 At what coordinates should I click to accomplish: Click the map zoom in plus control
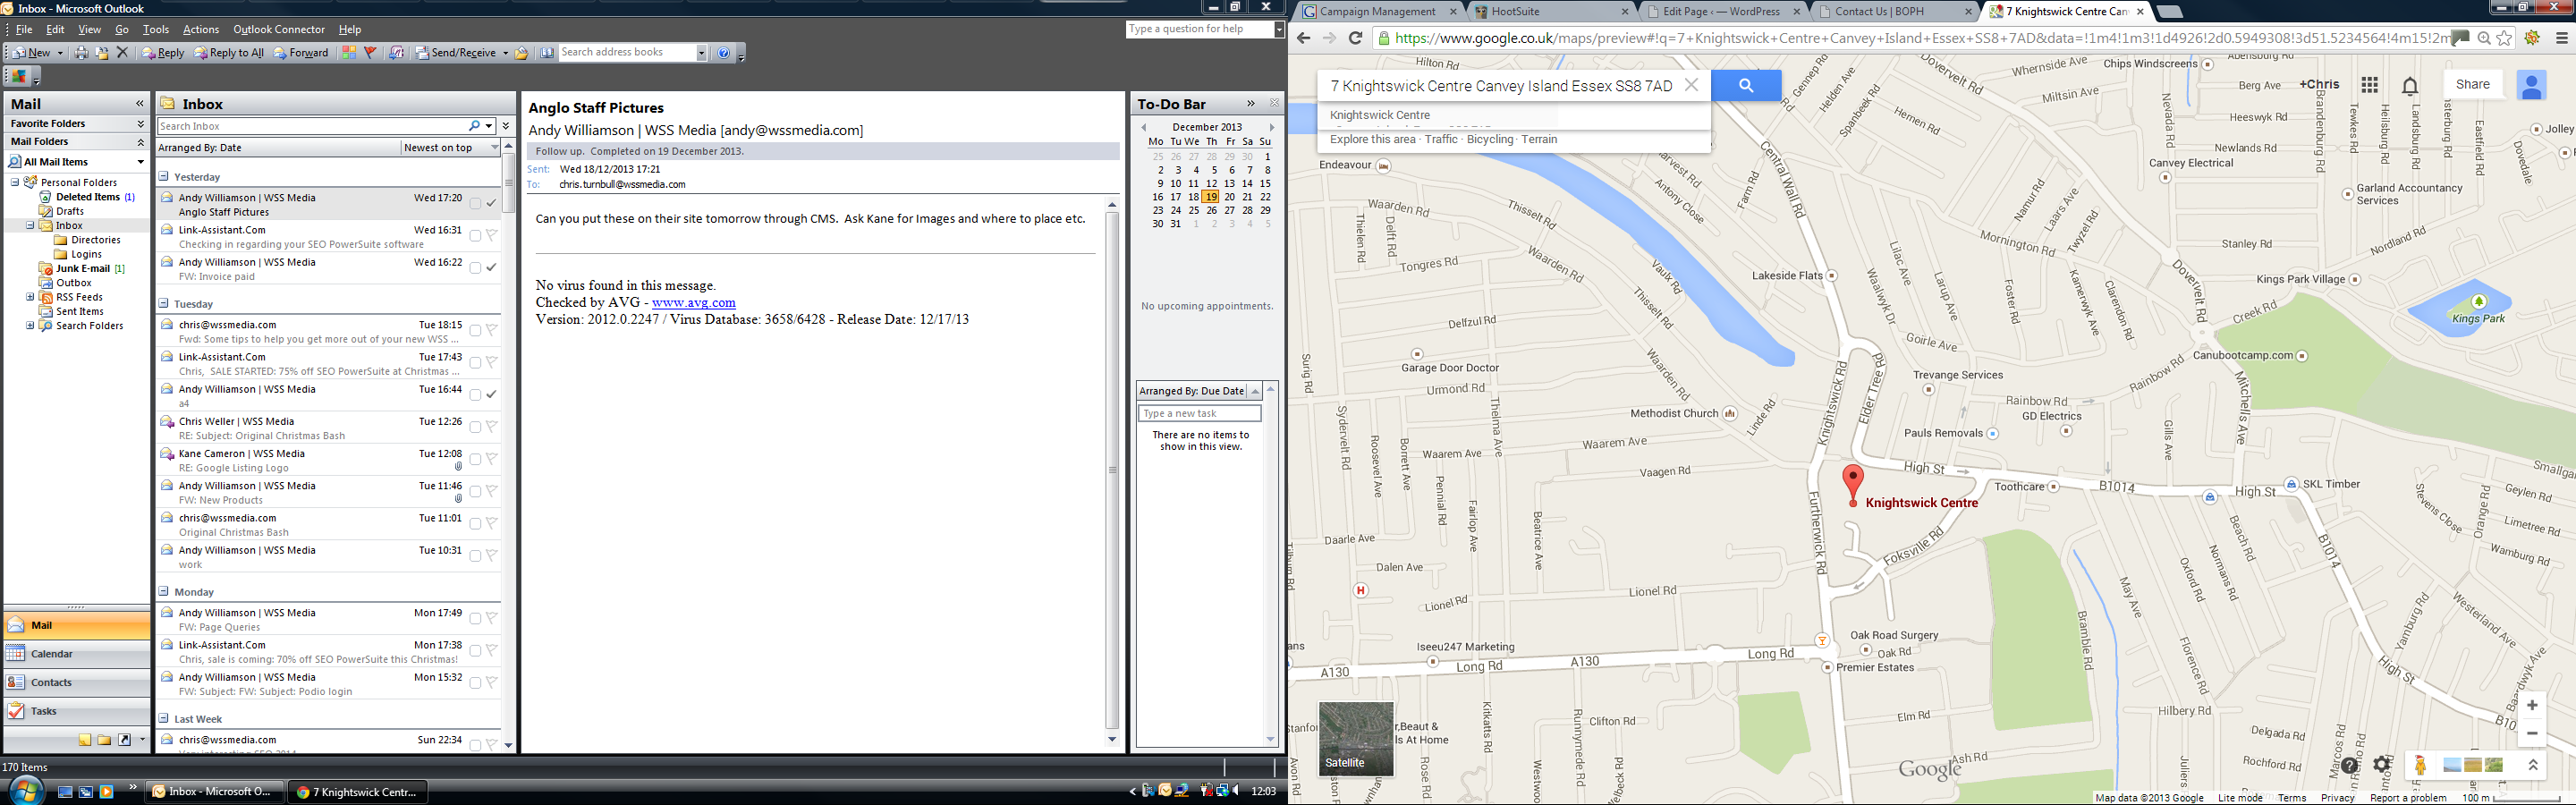[x=2532, y=706]
